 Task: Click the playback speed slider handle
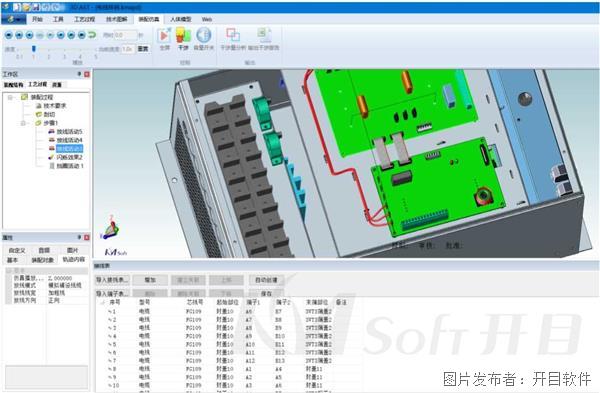click(x=34, y=49)
